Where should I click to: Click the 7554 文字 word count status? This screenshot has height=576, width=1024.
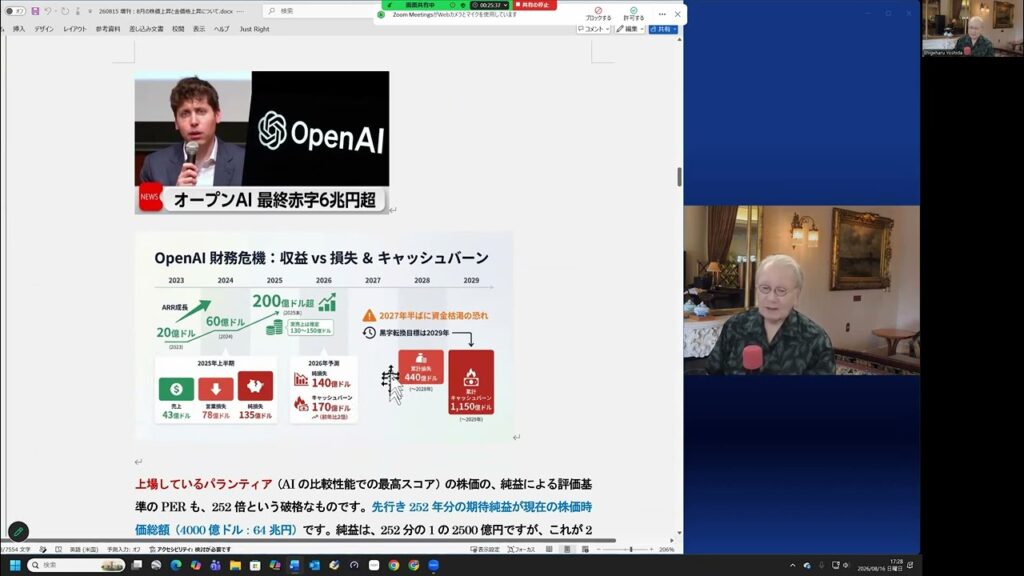point(16,549)
